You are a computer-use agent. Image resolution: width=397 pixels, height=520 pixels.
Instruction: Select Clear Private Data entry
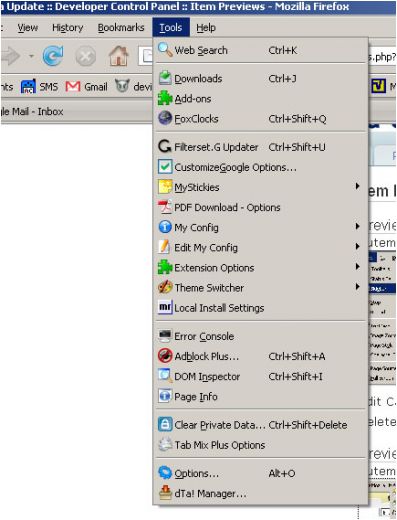[x=261, y=424]
